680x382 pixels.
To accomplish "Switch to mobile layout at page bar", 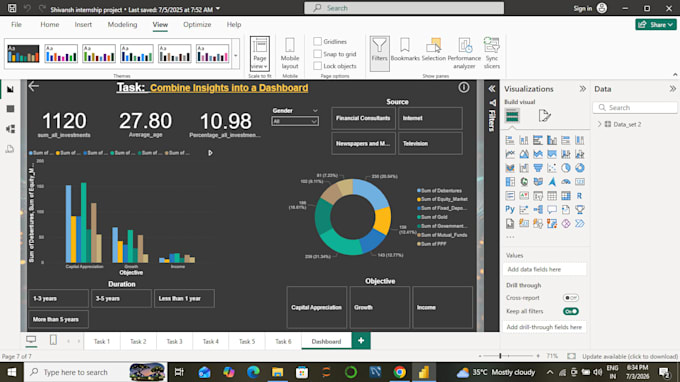I will tap(53, 340).
